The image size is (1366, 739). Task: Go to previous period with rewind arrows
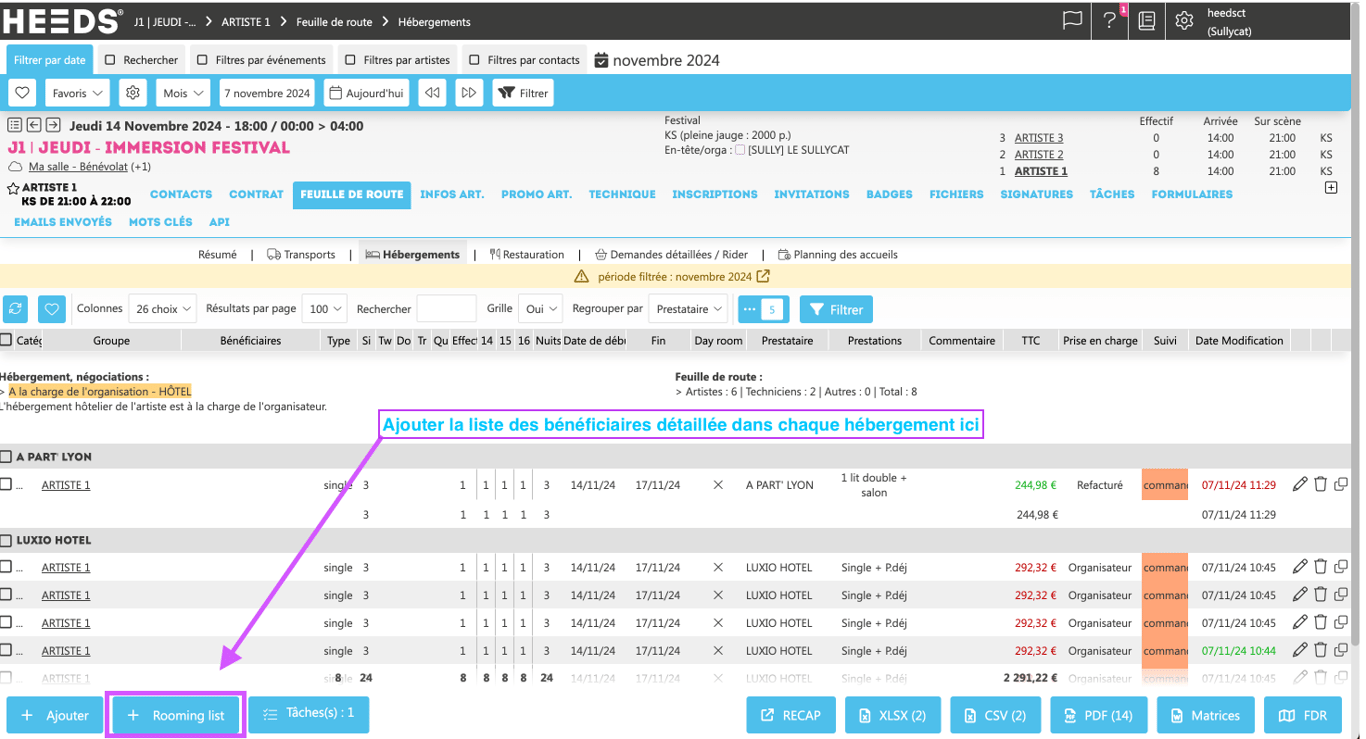pyautogui.click(x=432, y=93)
